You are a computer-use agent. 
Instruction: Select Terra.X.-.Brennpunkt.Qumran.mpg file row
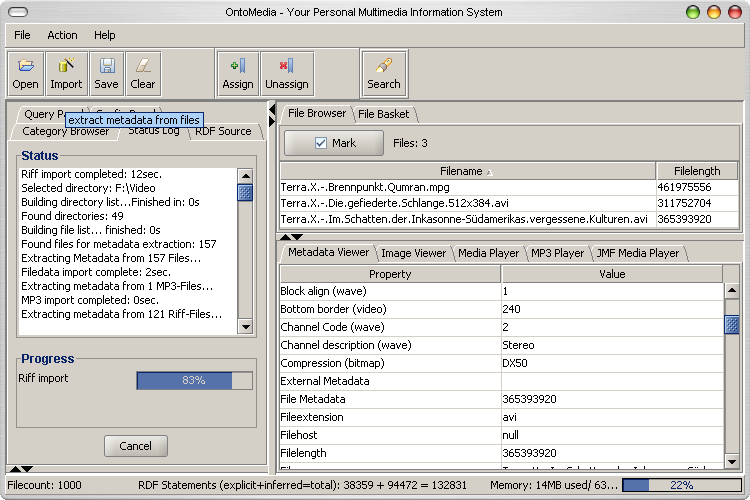(x=509, y=187)
